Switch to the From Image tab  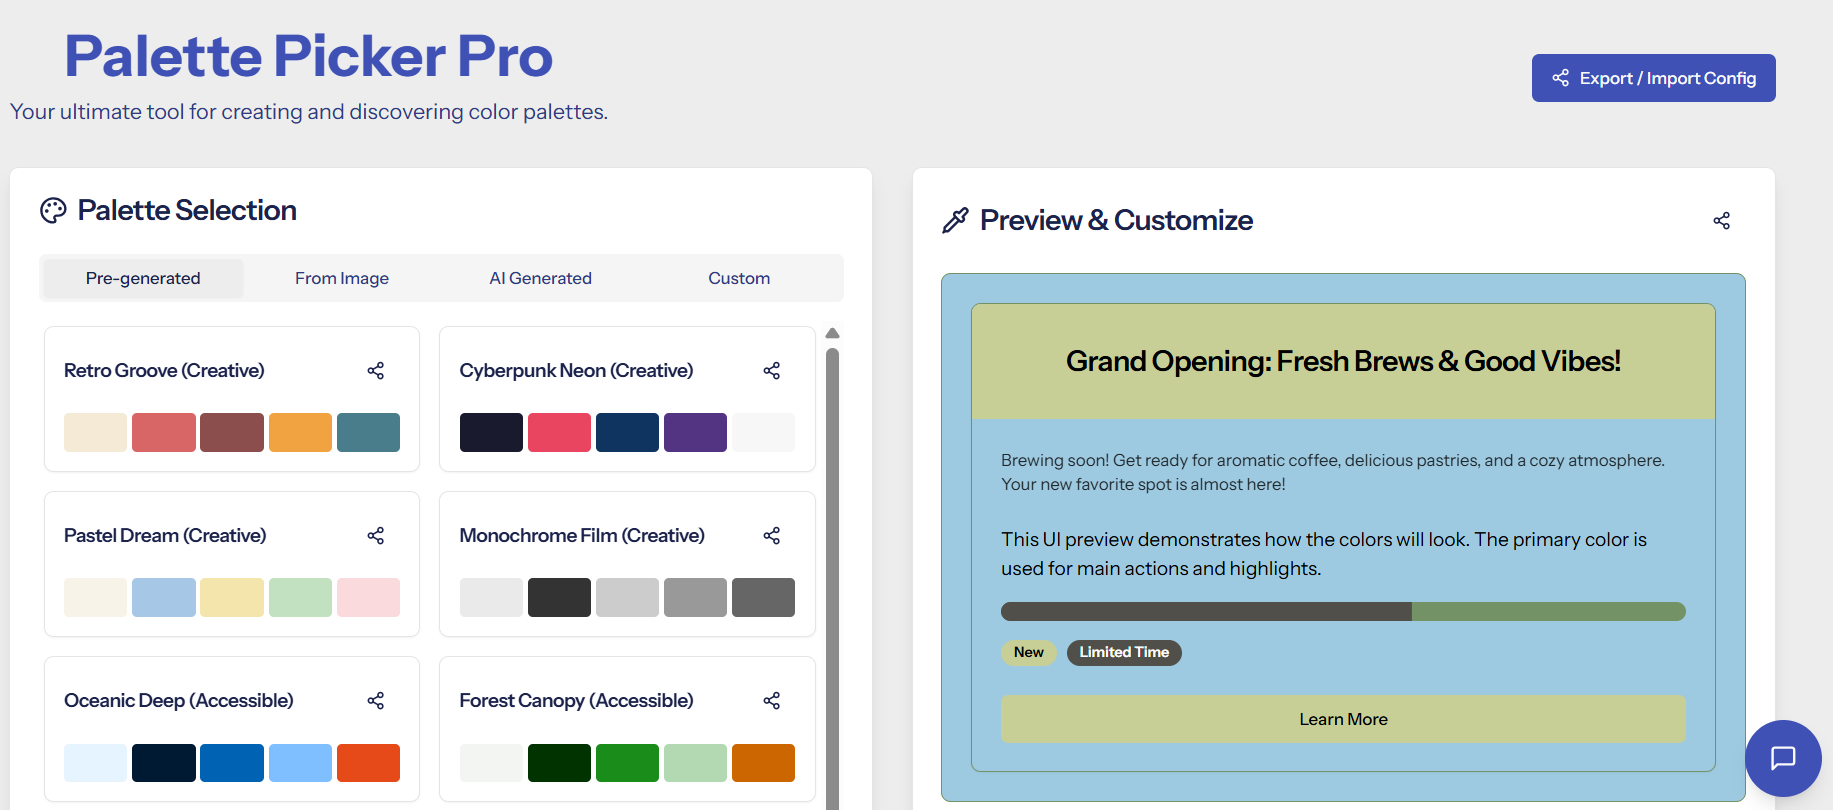click(342, 278)
